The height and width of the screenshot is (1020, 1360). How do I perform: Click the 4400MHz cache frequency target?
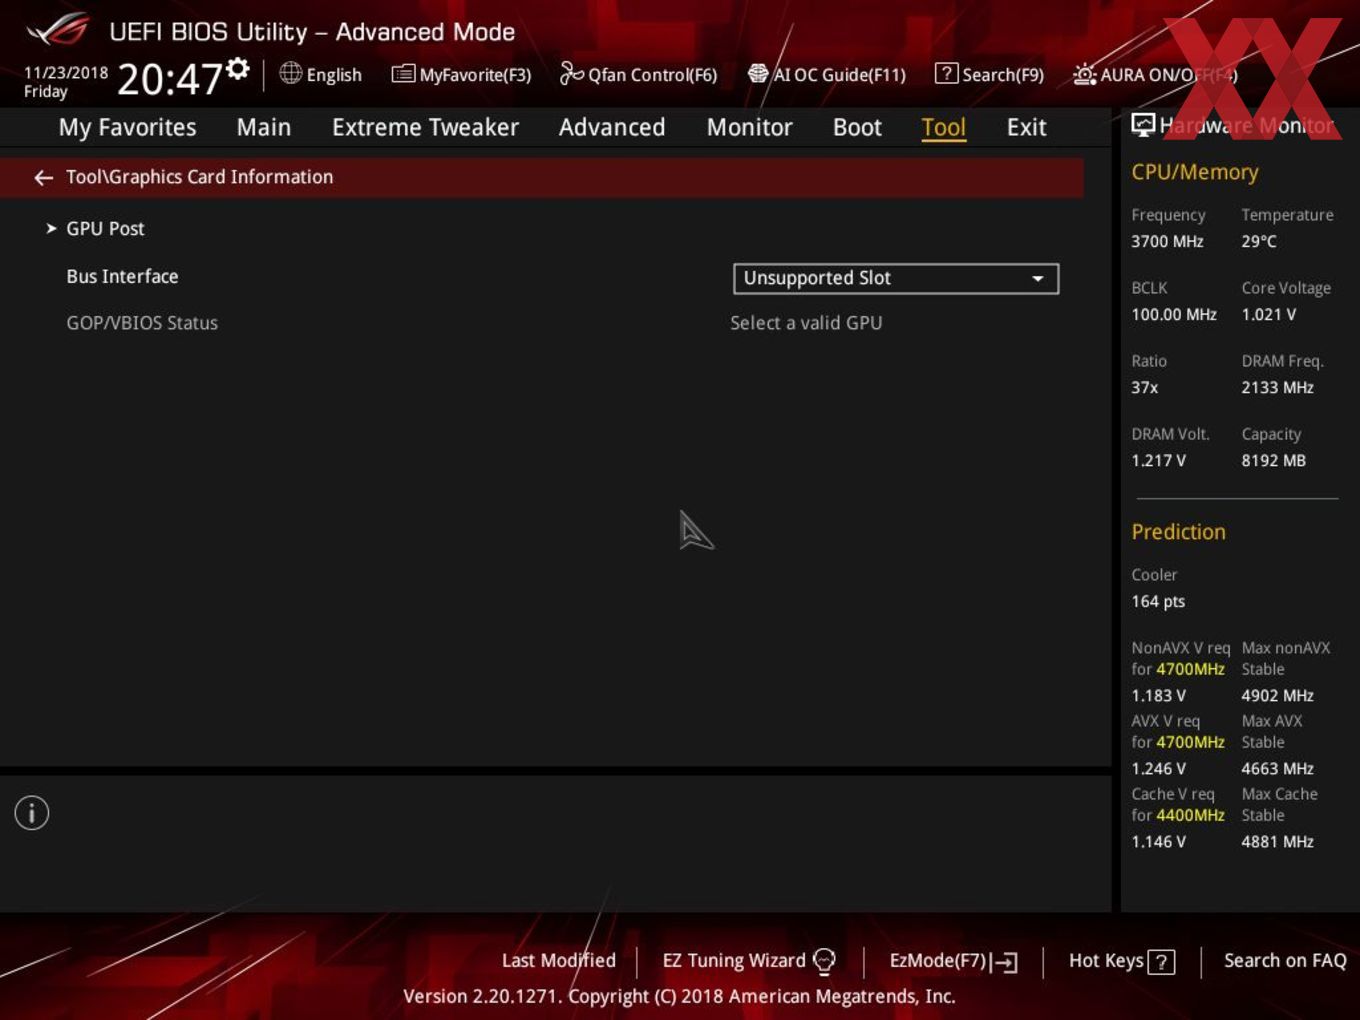click(1190, 815)
